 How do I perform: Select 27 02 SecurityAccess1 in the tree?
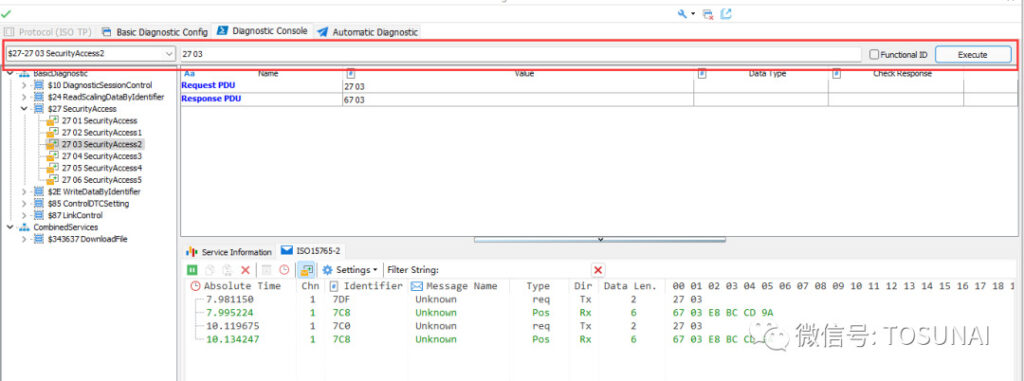101,133
